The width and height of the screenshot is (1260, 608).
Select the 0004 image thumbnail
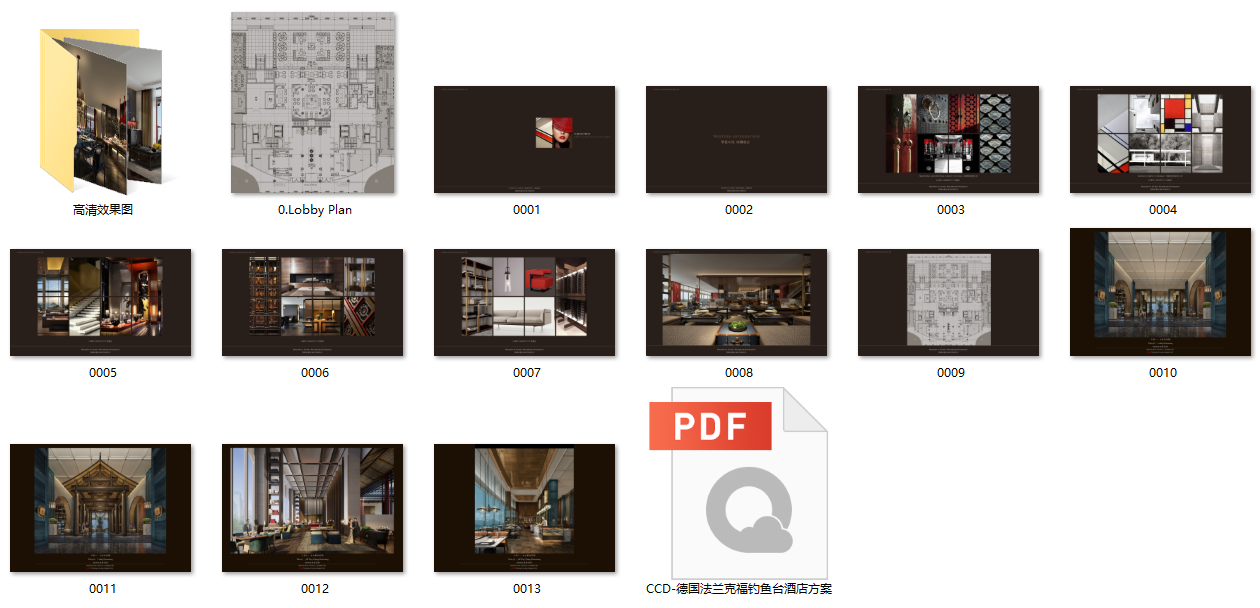1162,139
